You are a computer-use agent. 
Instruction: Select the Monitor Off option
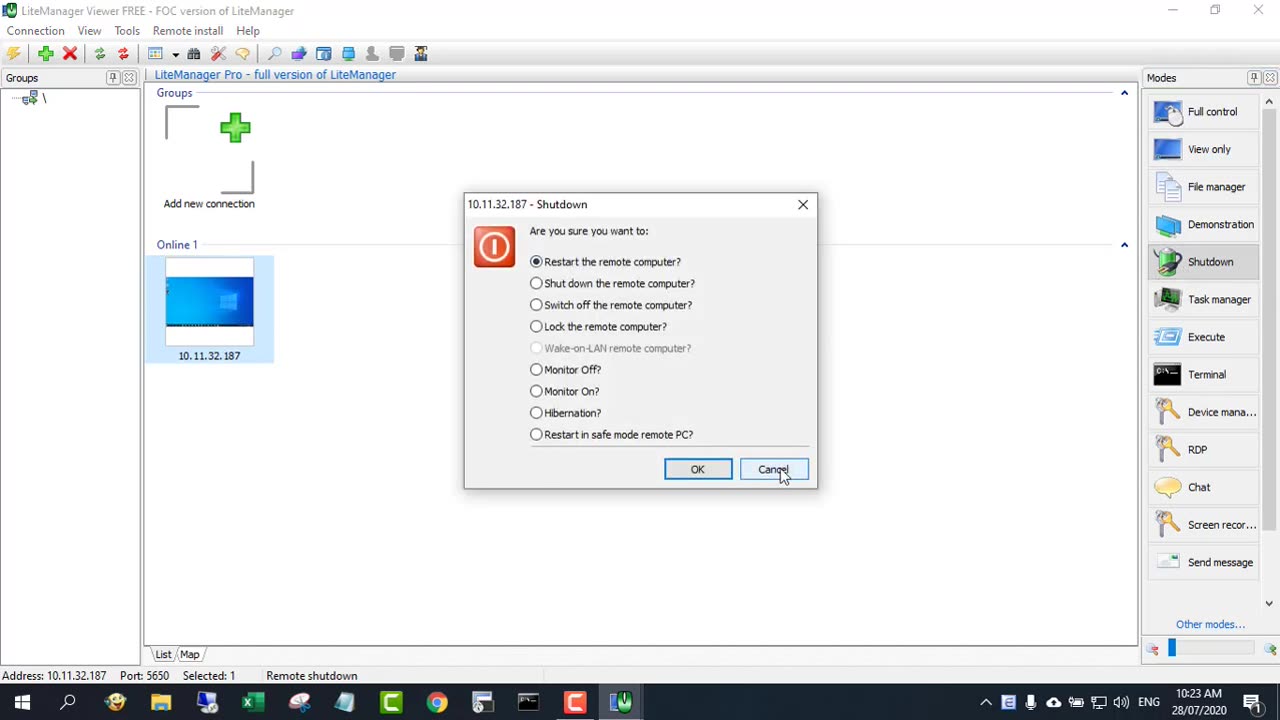566,370
